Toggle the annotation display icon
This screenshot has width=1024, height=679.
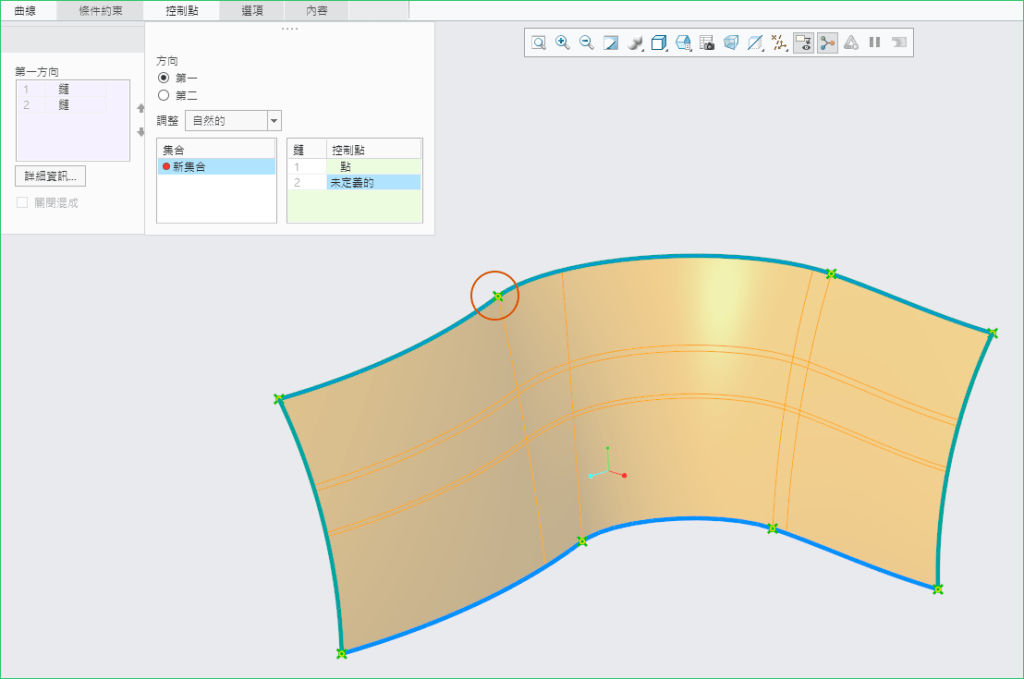[x=803, y=43]
